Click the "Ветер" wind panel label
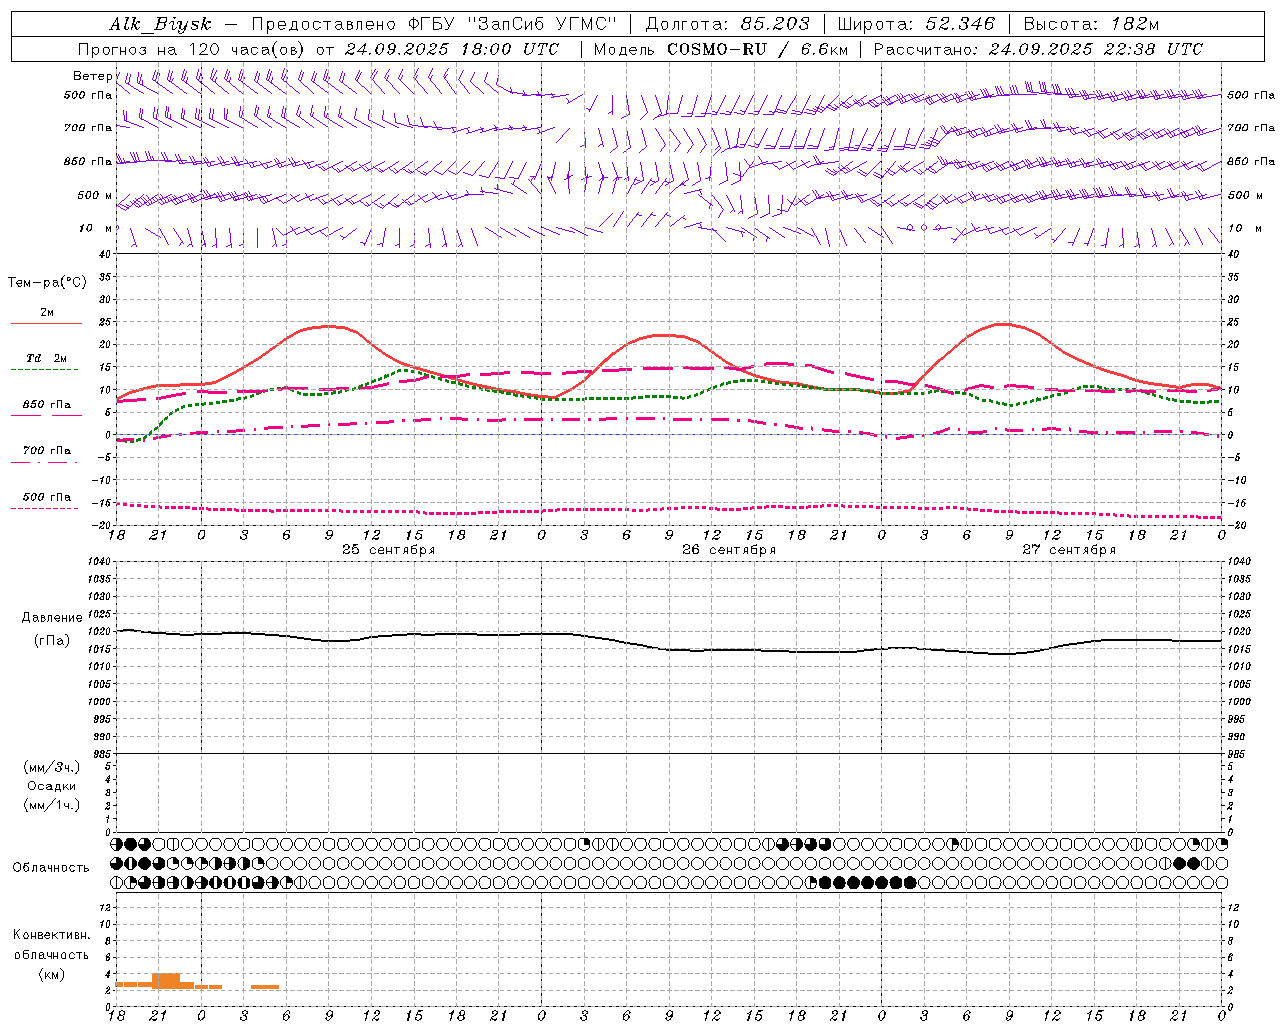Image resolution: width=1280 pixels, height=1024 pixels. pyautogui.click(x=92, y=76)
